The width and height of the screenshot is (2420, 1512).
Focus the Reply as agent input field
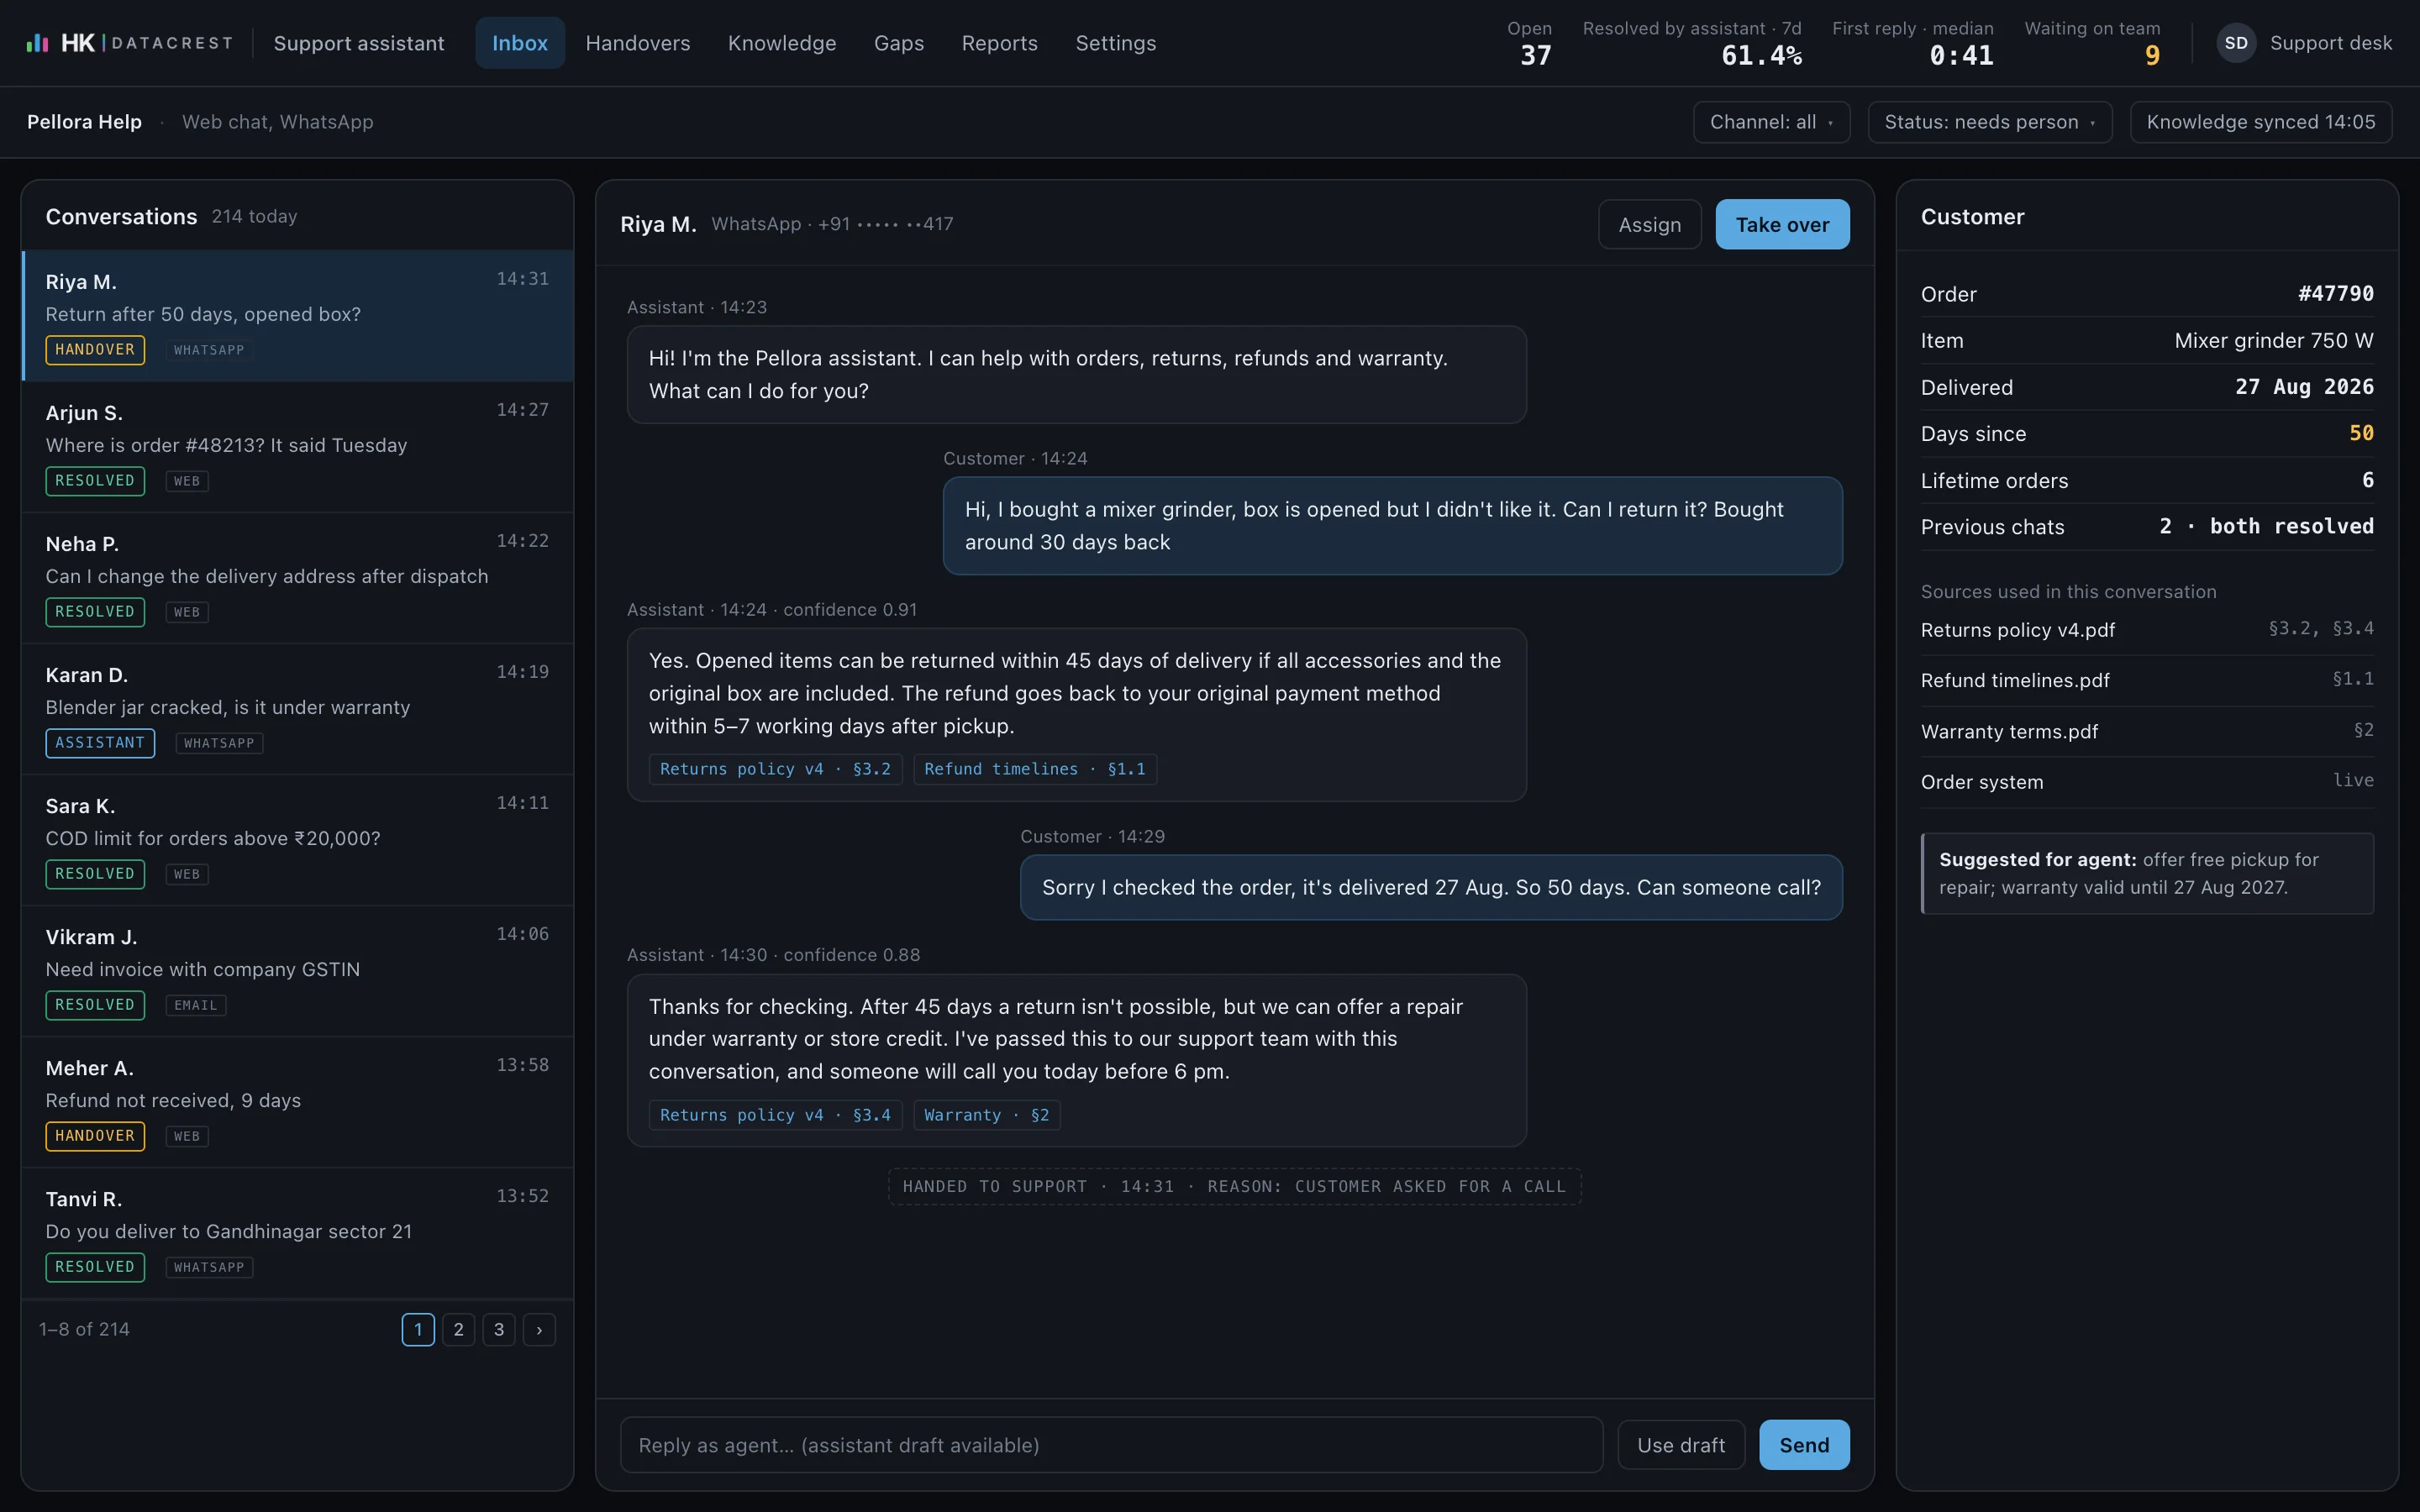tap(1111, 1445)
